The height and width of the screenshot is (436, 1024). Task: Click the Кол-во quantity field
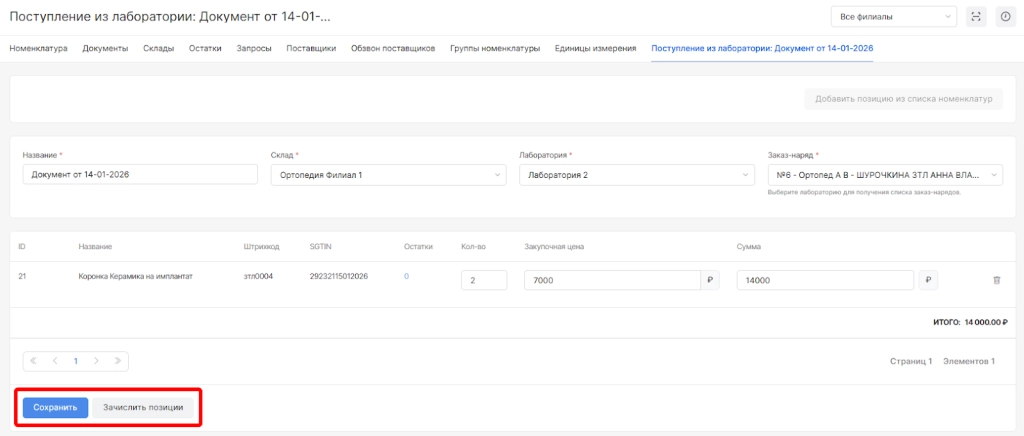point(483,281)
